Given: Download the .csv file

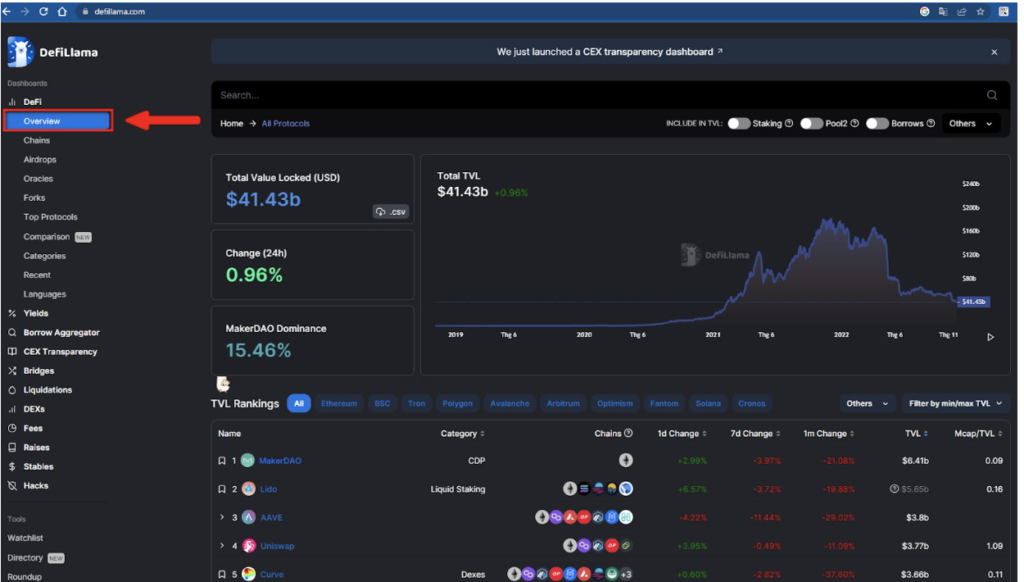Looking at the screenshot, I should click(391, 212).
